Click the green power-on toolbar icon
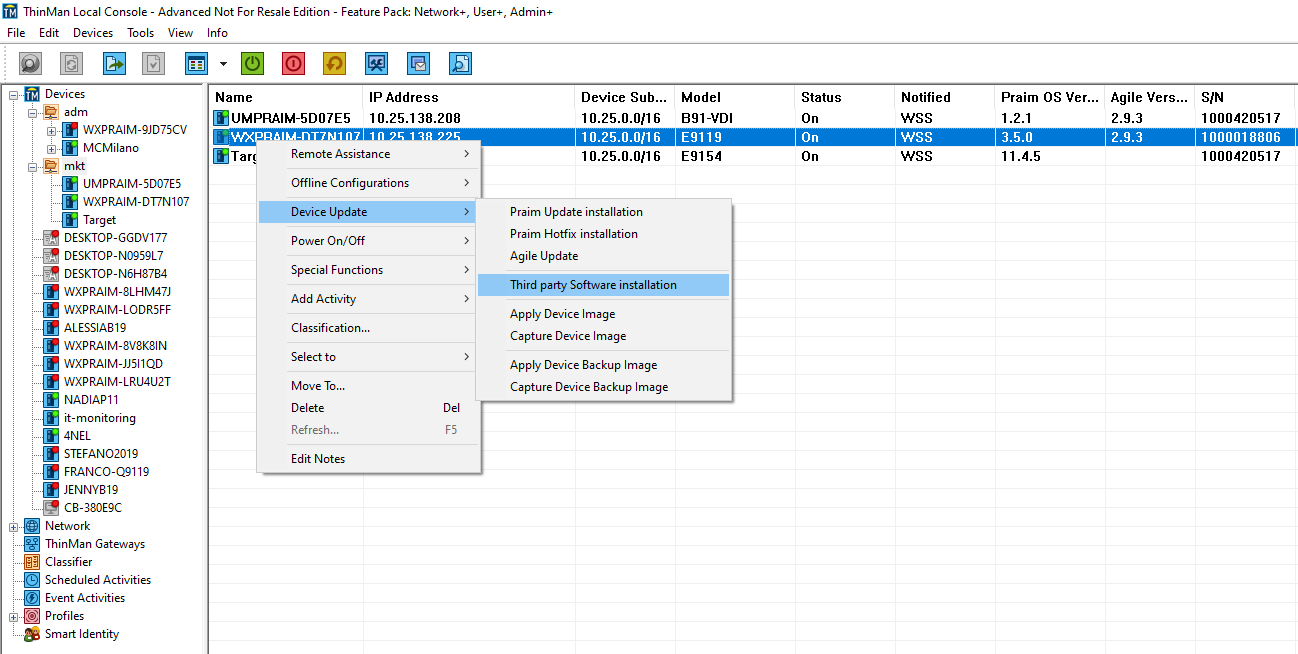 253,64
